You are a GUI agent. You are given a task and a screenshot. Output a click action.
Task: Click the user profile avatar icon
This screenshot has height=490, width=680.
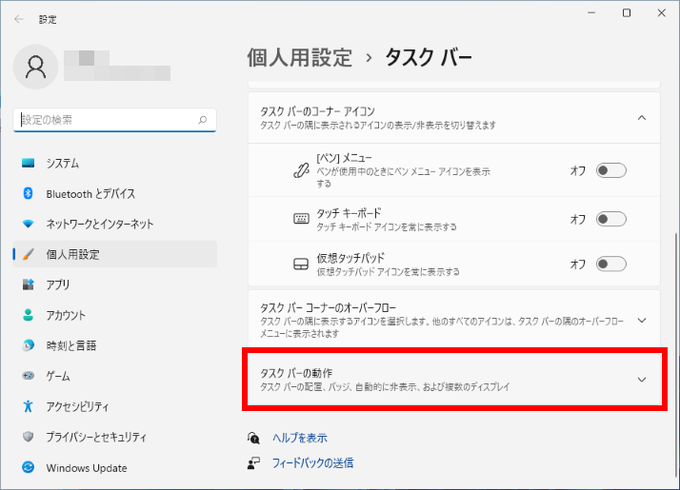click(36, 67)
